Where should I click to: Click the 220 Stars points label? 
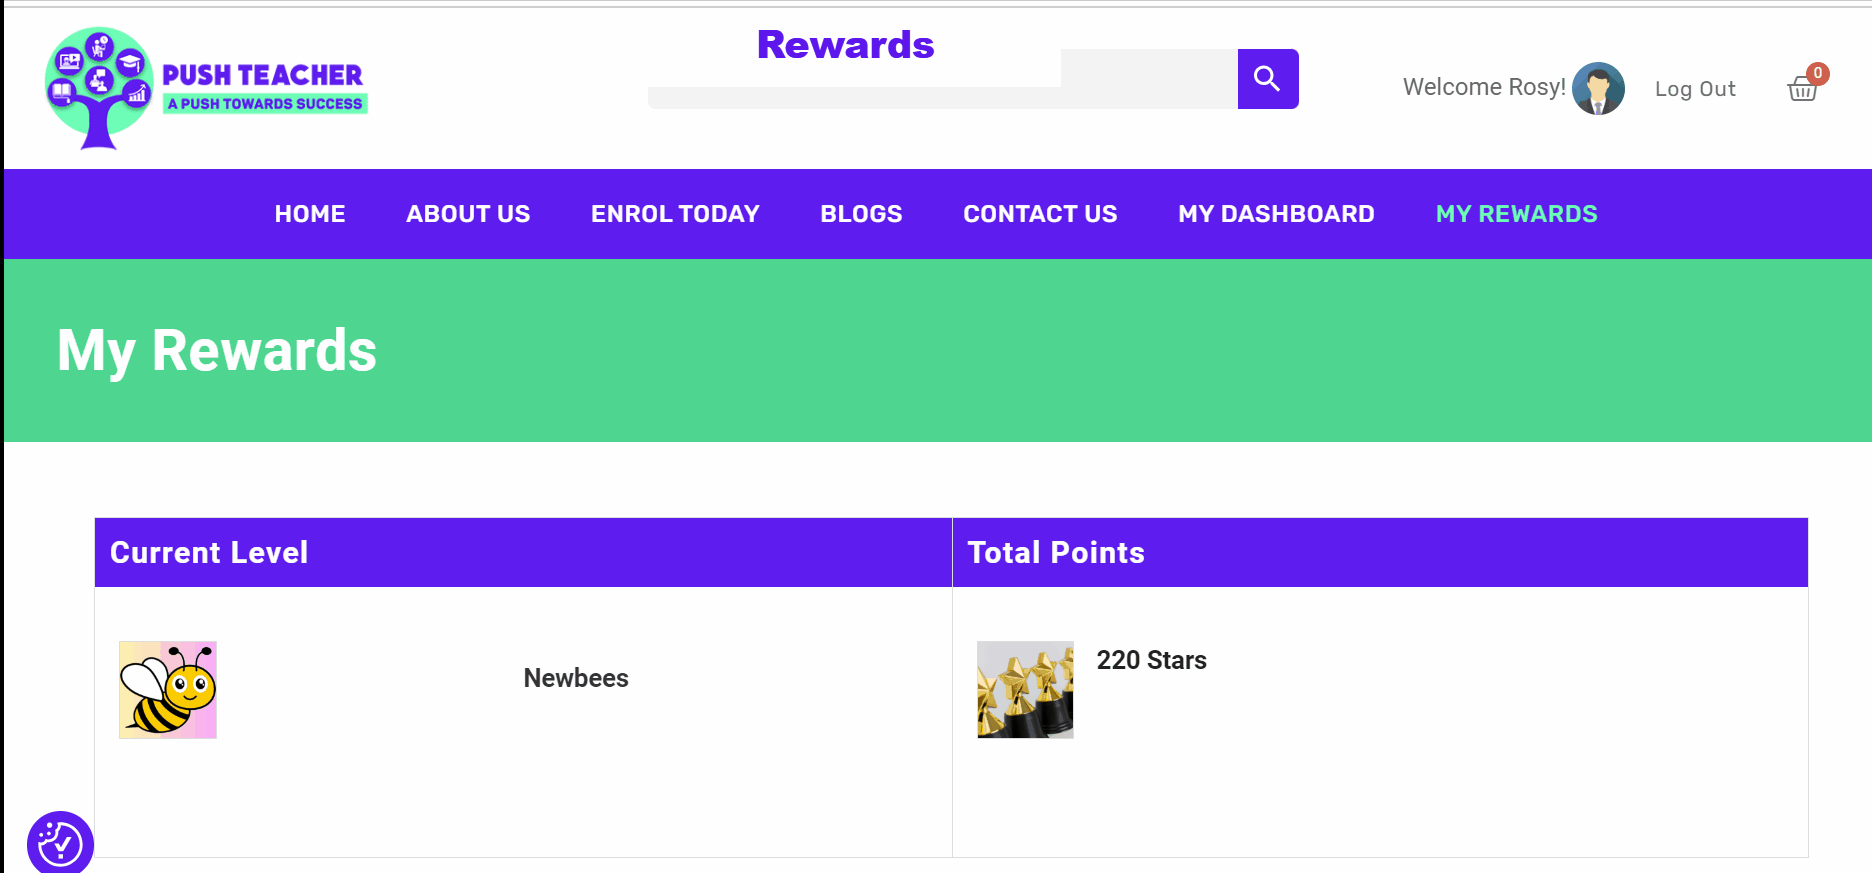1151,660
